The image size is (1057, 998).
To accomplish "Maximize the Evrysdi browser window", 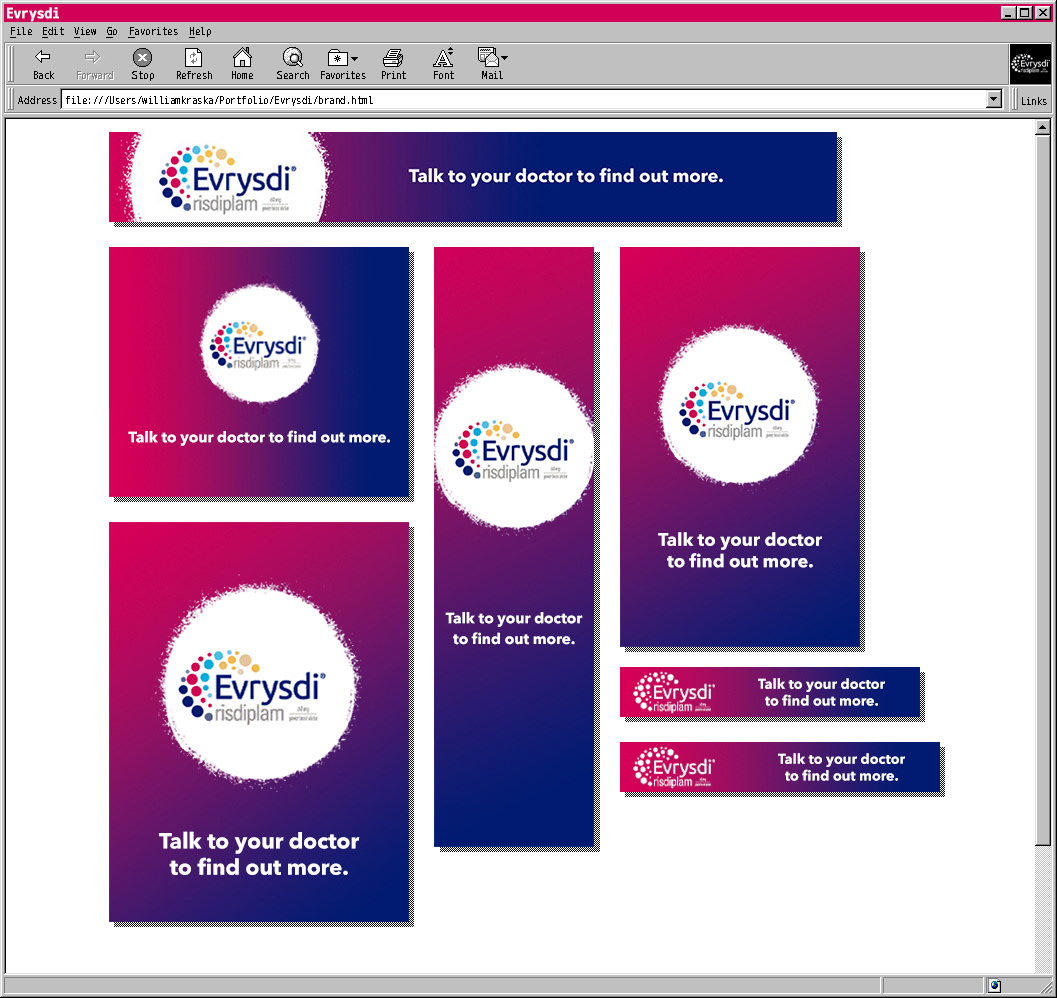I will [x=1024, y=12].
